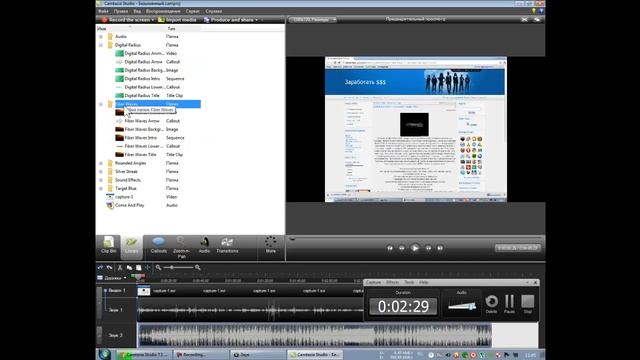This screenshot has height=360, width=640.
Task: Click Pause in the recorder window
Action: (509, 304)
